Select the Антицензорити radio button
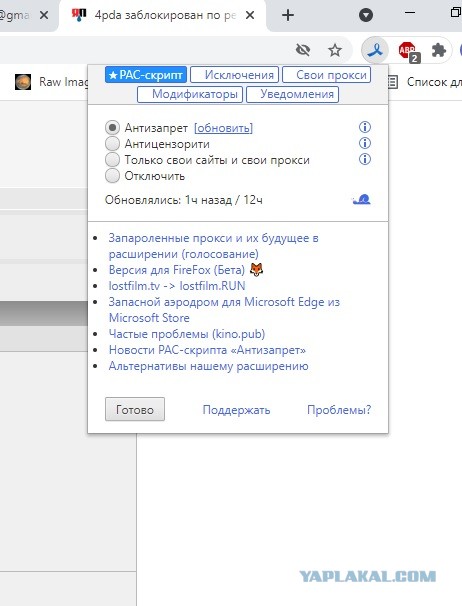This screenshot has width=462, height=606. (112, 144)
